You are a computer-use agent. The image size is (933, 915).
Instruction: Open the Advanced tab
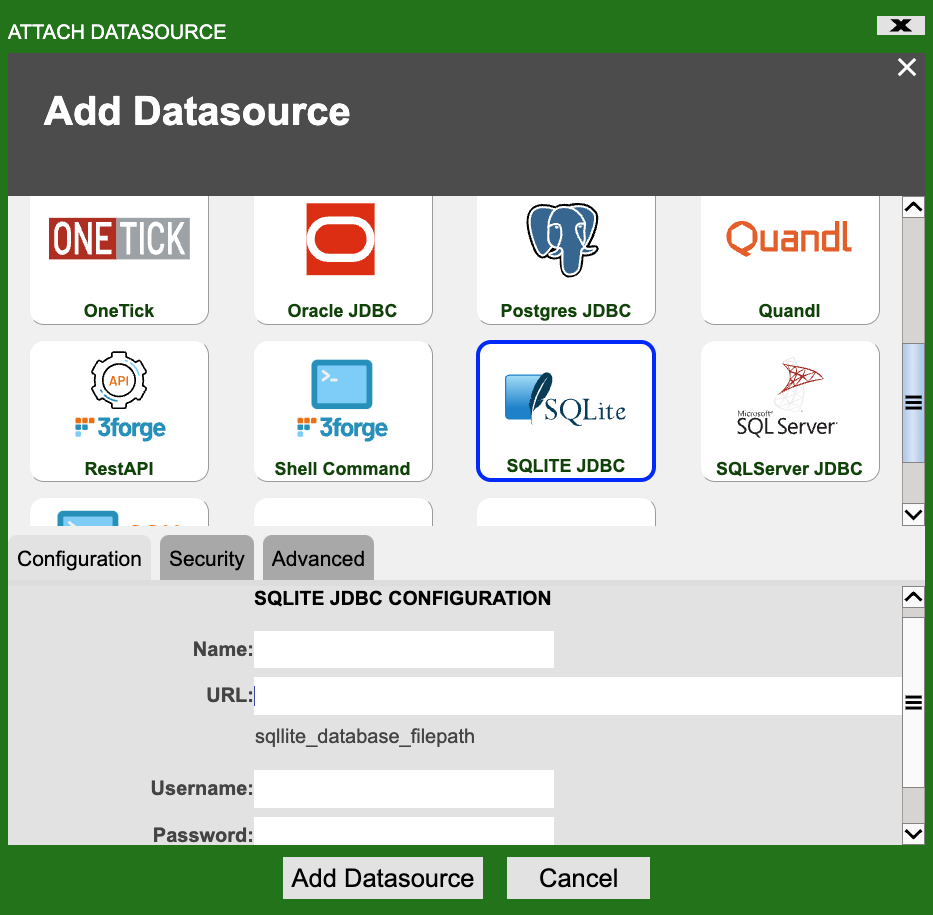[x=318, y=559]
